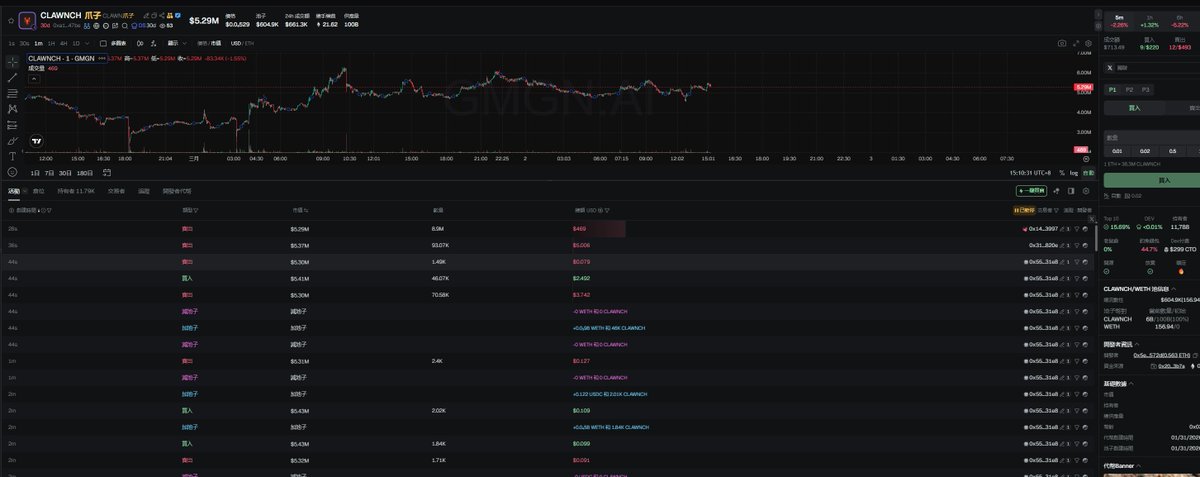
Task: Switch currency between USD and ETH
Action: (x=241, y=43)
